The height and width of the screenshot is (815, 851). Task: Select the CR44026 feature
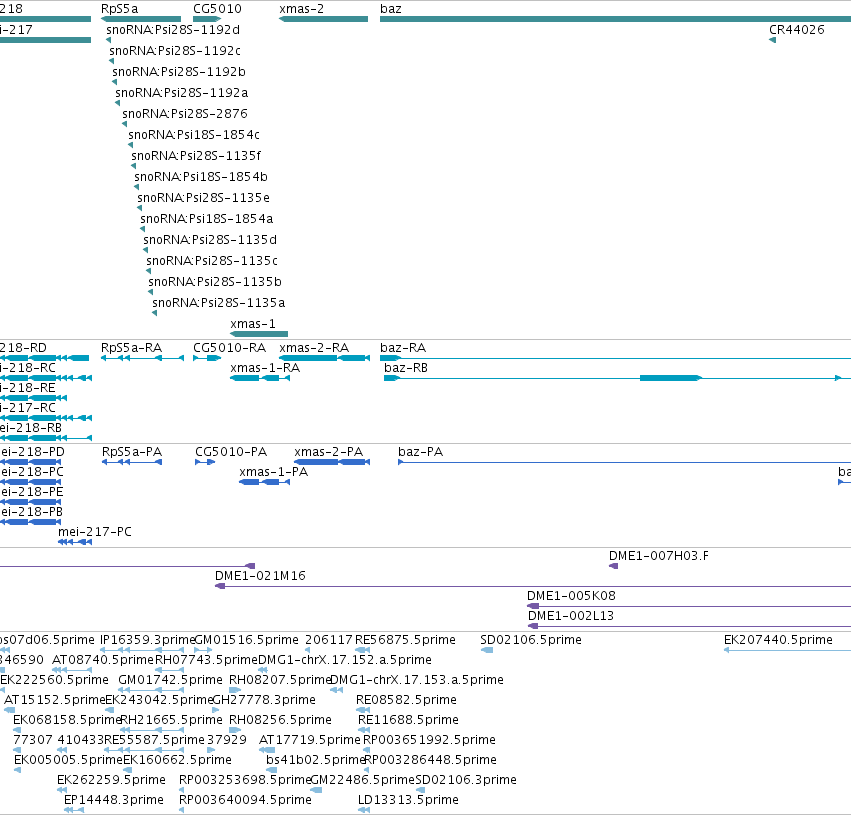click(772, 40)
